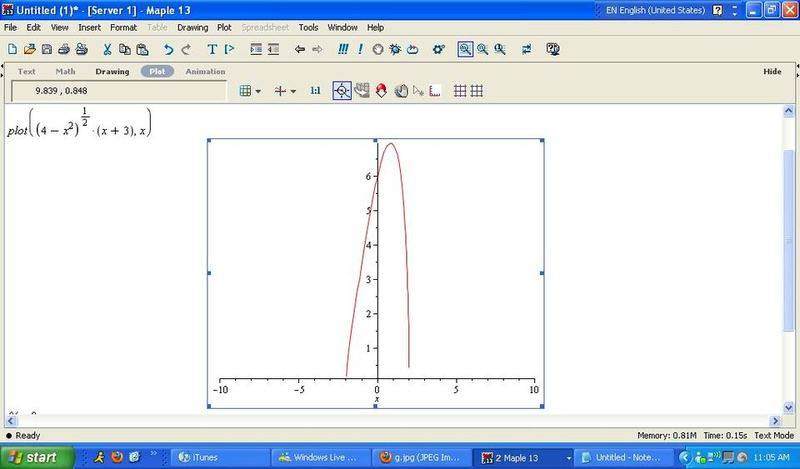This screenshot has height=469, width=800.
Task: Open the Plot menu
Action: click(x=224, y=28)
